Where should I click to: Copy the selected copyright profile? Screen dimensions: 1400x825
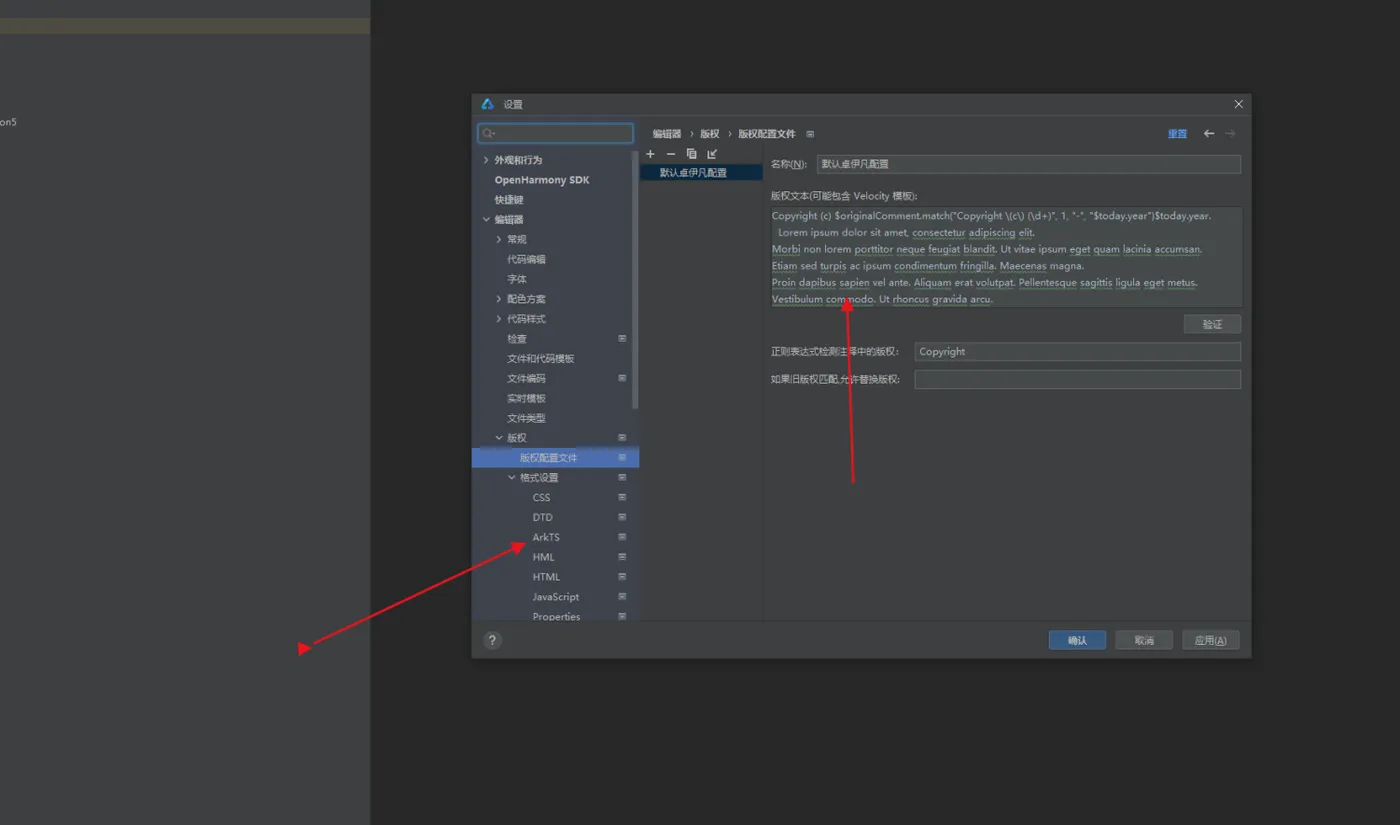[691, 154]
